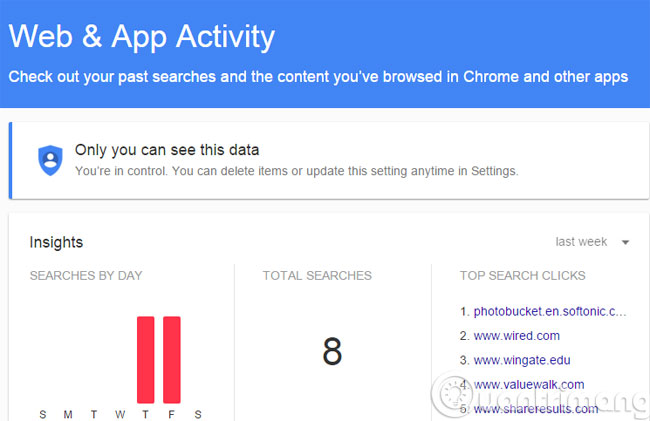Click the Monday "M" label under the chart
Image resolution: width=650 pixels, height=421 pixels.
pyautogui.click(x=68, y=414)
